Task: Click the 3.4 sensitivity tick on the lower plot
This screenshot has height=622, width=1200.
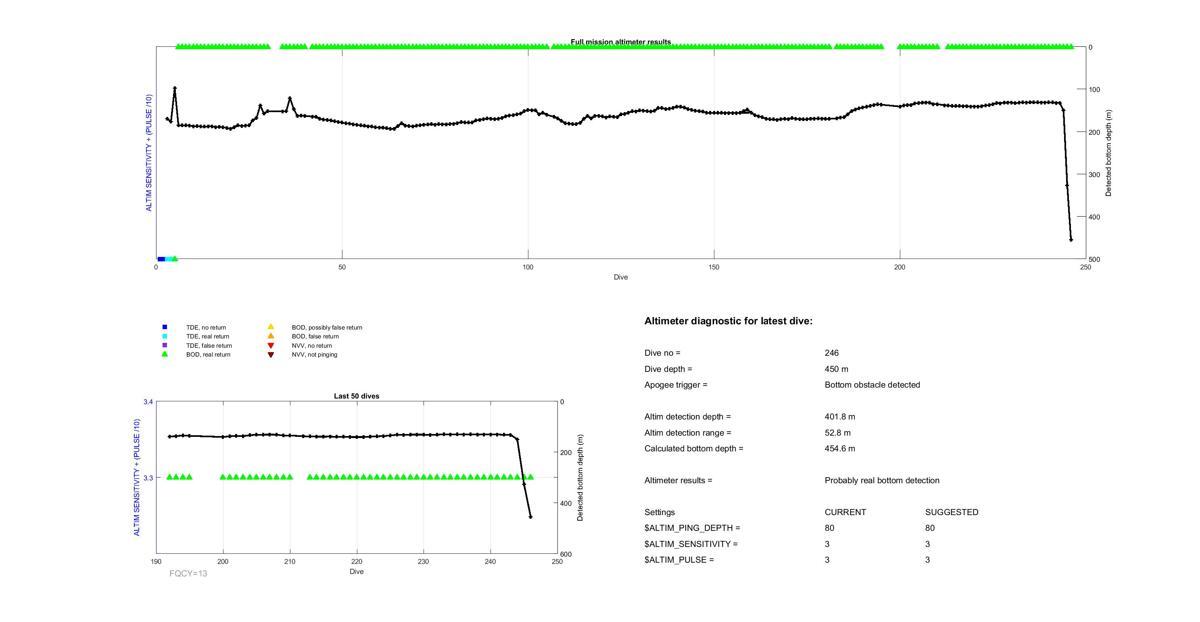Action: 148,402
